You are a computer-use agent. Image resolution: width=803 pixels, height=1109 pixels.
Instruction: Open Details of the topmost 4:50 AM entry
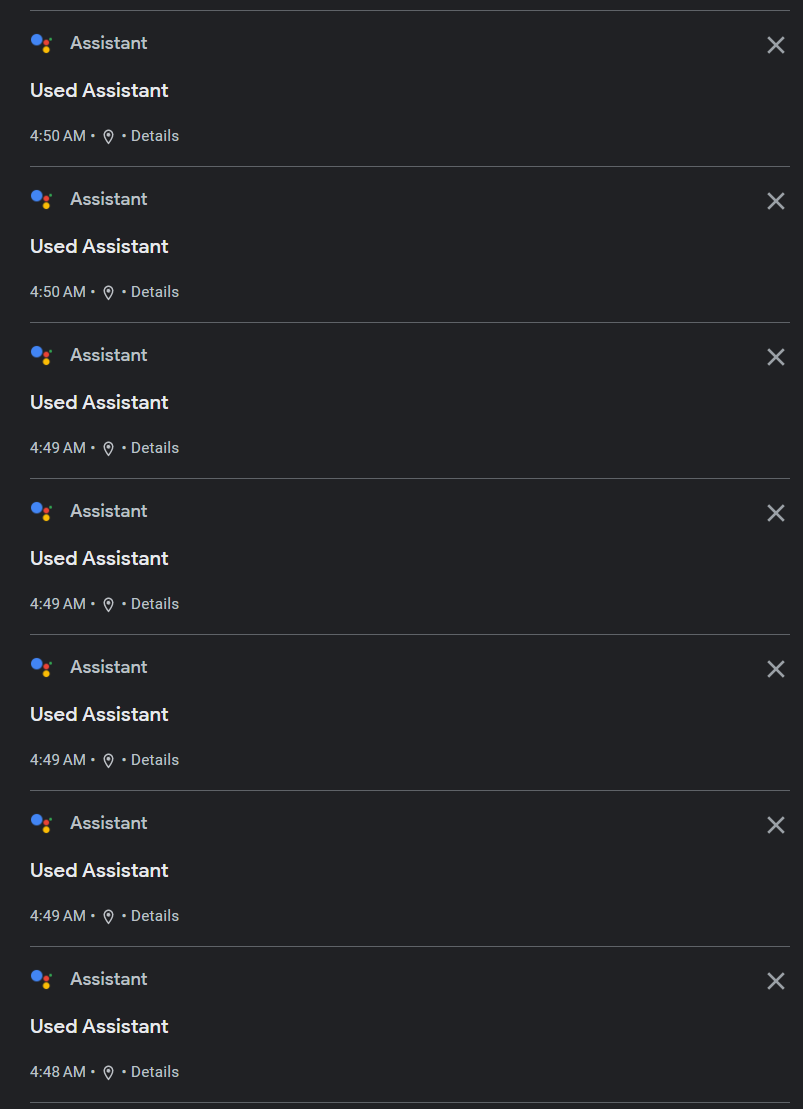tap(155, 136)
